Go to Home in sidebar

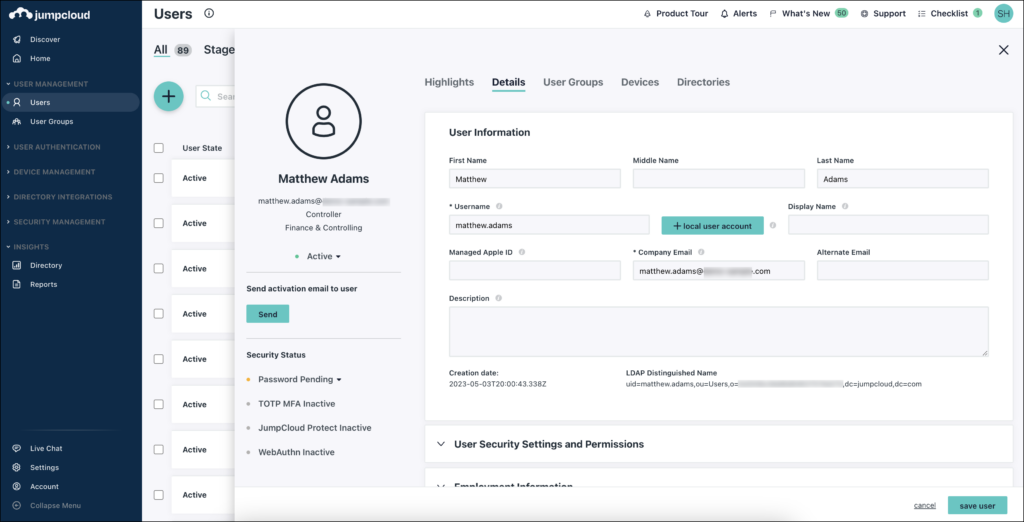tap(39, 58)
